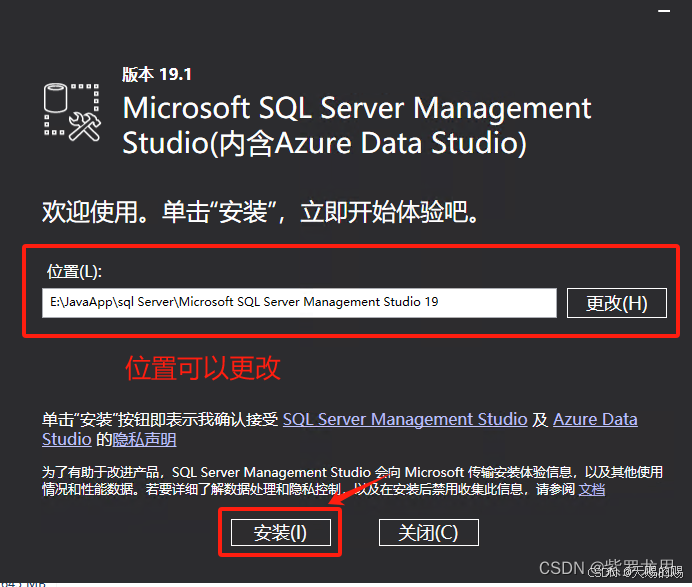Viewport: 692px width, 587px height.
Task: Open the privacy statement (隐私声明) link
Action: pos(144,440)
